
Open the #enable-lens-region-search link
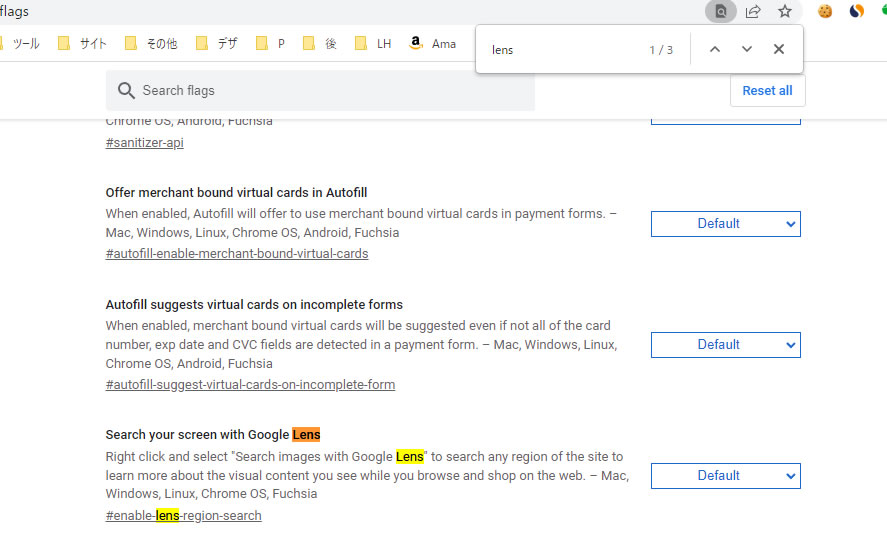pyautogui.click(x=183, y=515)
